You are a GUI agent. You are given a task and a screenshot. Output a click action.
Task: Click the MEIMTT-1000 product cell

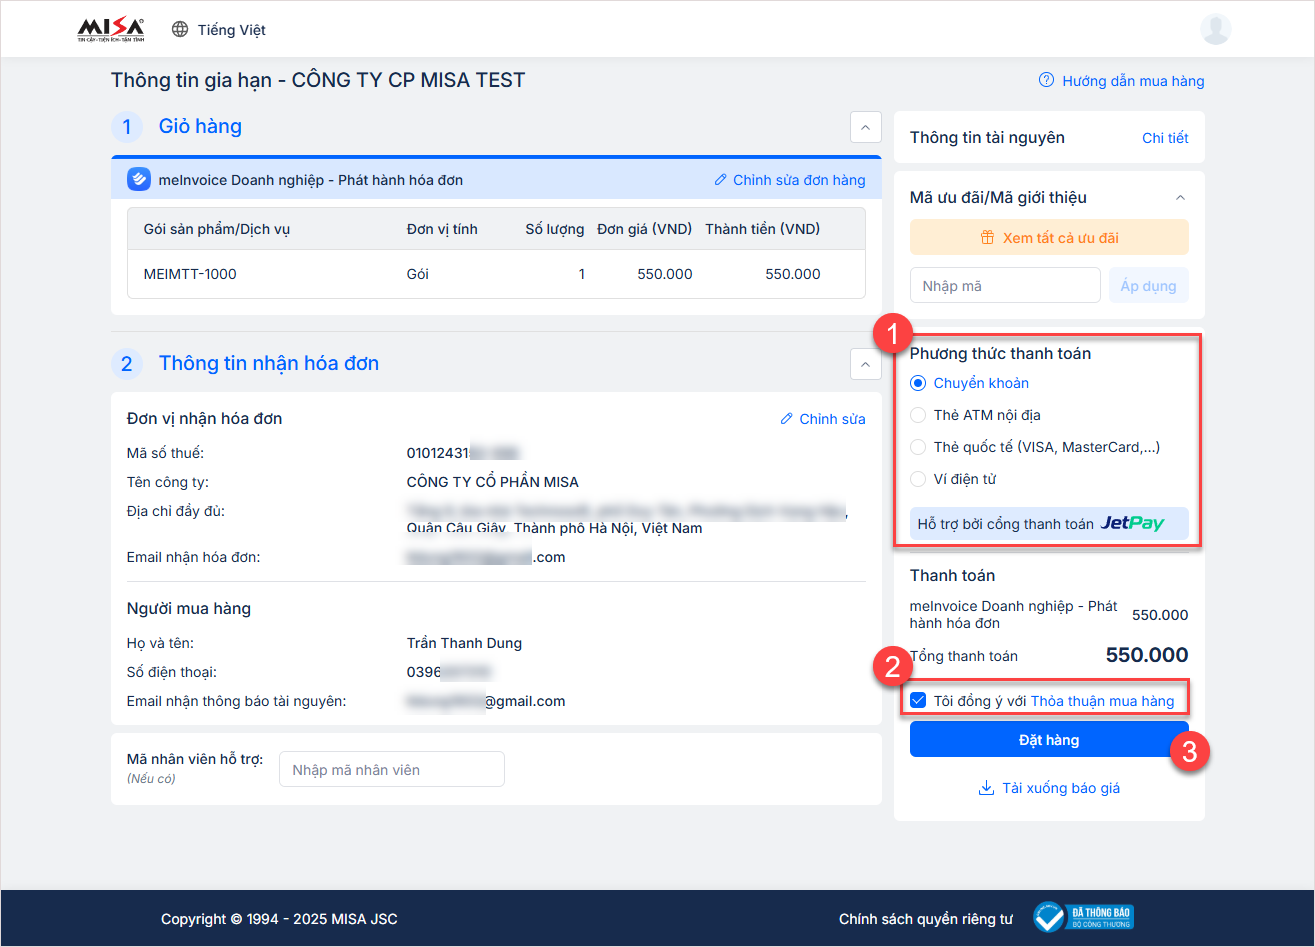click(x=190, y=274)
